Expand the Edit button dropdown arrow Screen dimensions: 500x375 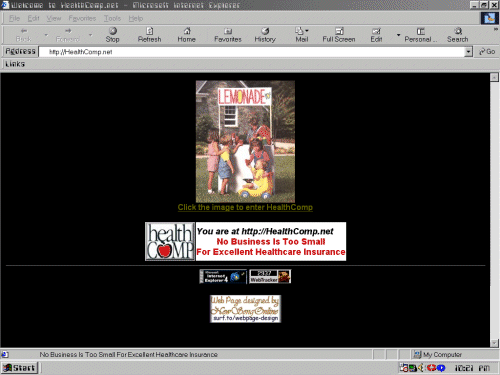coord(398,35)
